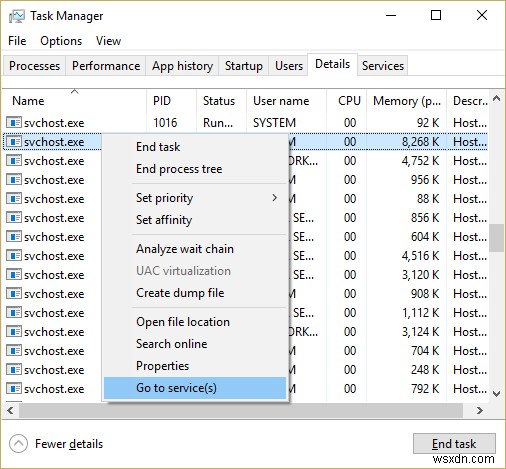Viewport: 506px width, 469px height.
Task: Open the File menu
Action: pyautogui.click(x=17, y=41)
